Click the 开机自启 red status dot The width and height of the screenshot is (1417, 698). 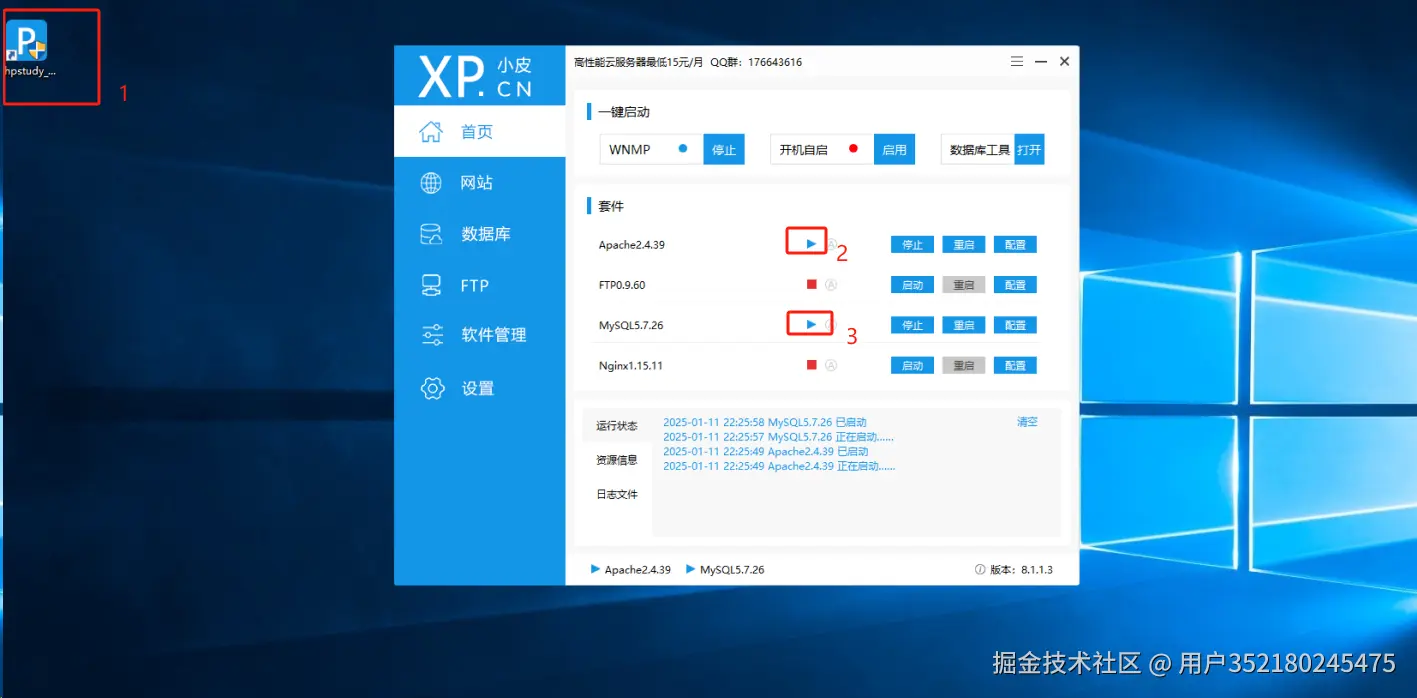pos(853,148)
